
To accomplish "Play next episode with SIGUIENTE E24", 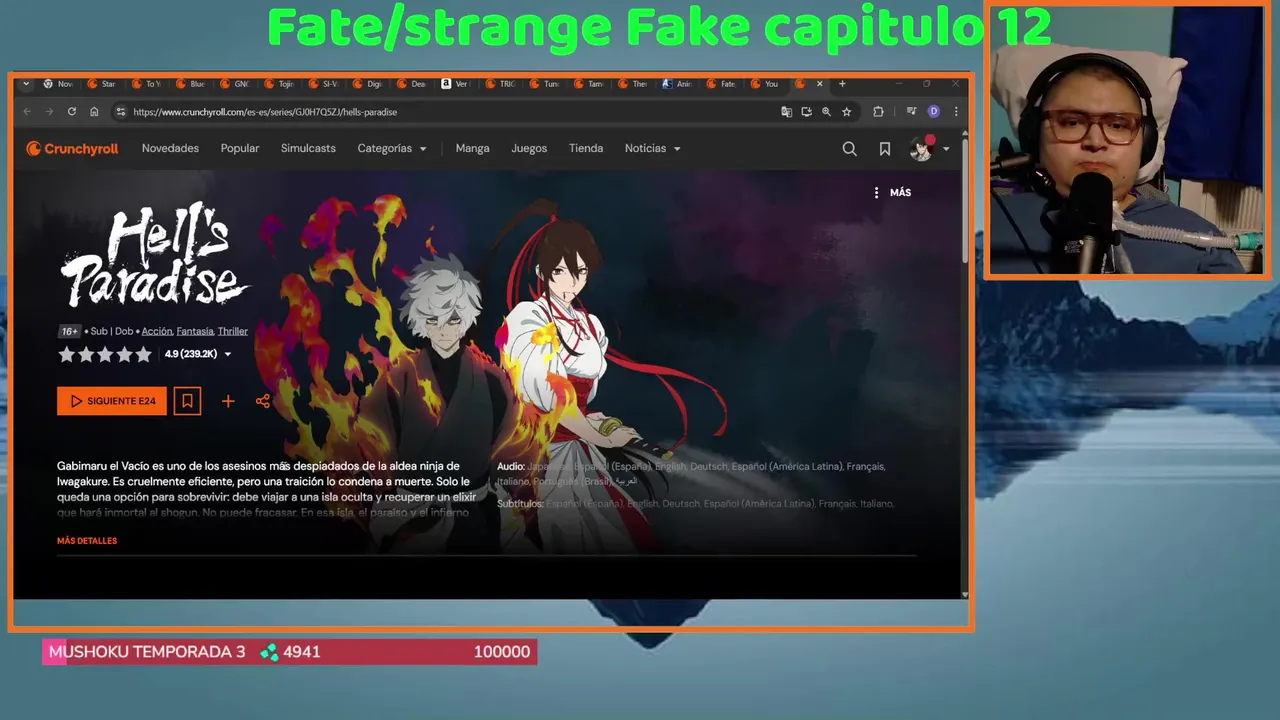I will (112, 401).
